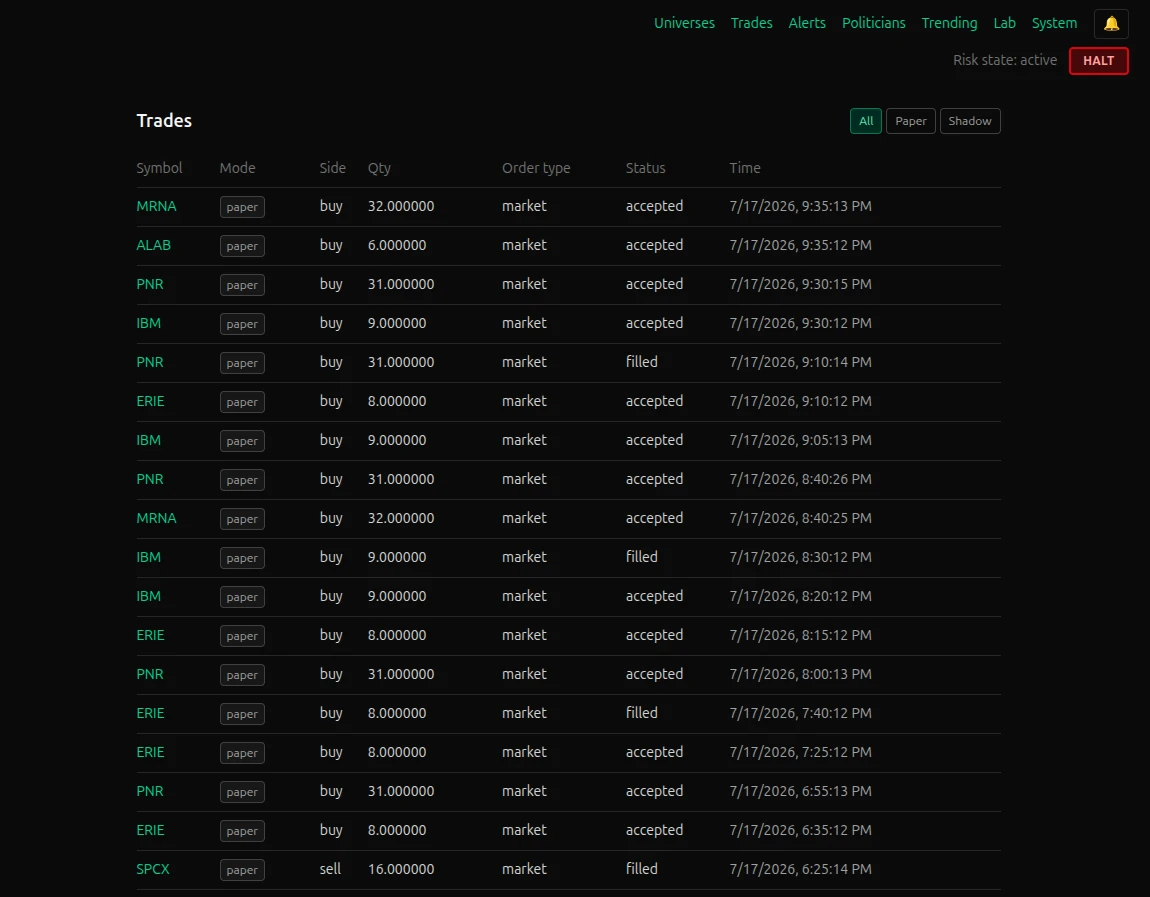Select the Shadow filter tab

[x=970, y=121]
